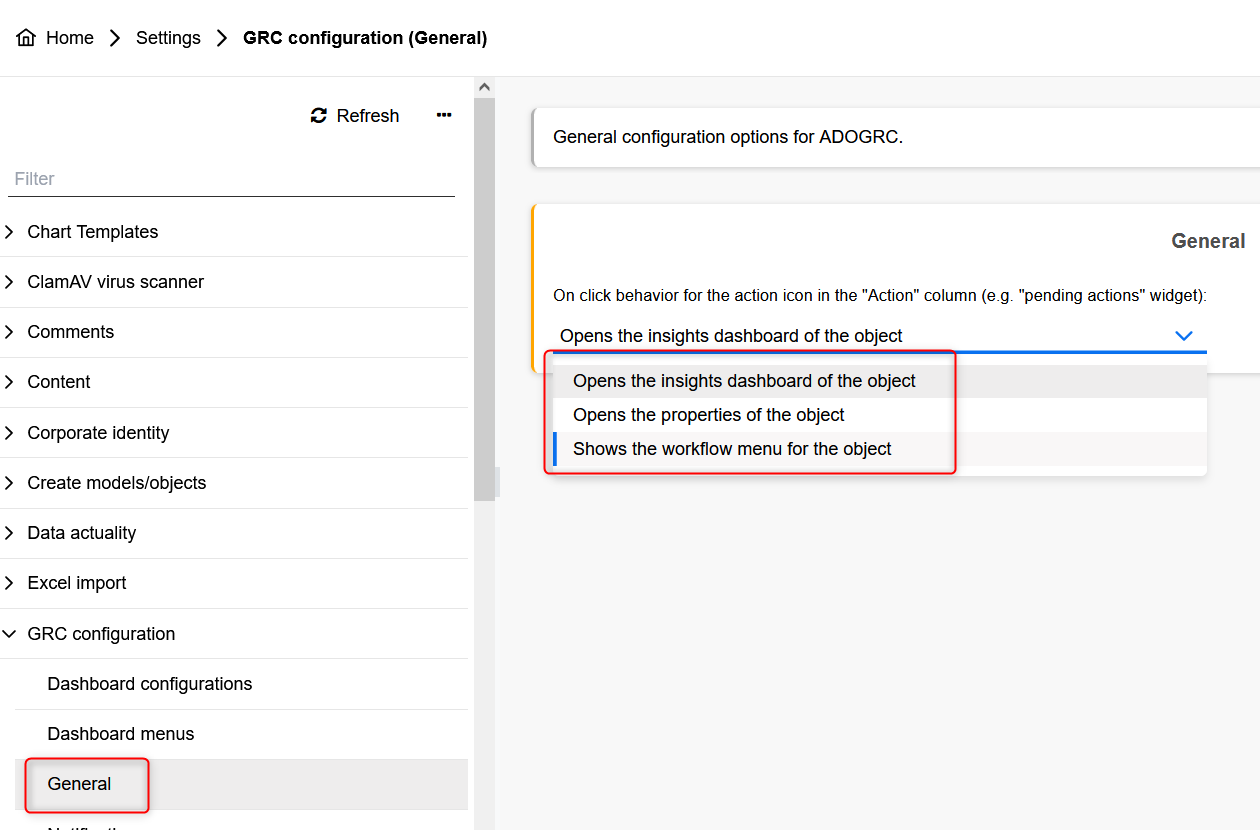Open Dashboard menus settings item
Image resolution: width=1260 pixels, height=830 pixels.
point(121,734)
